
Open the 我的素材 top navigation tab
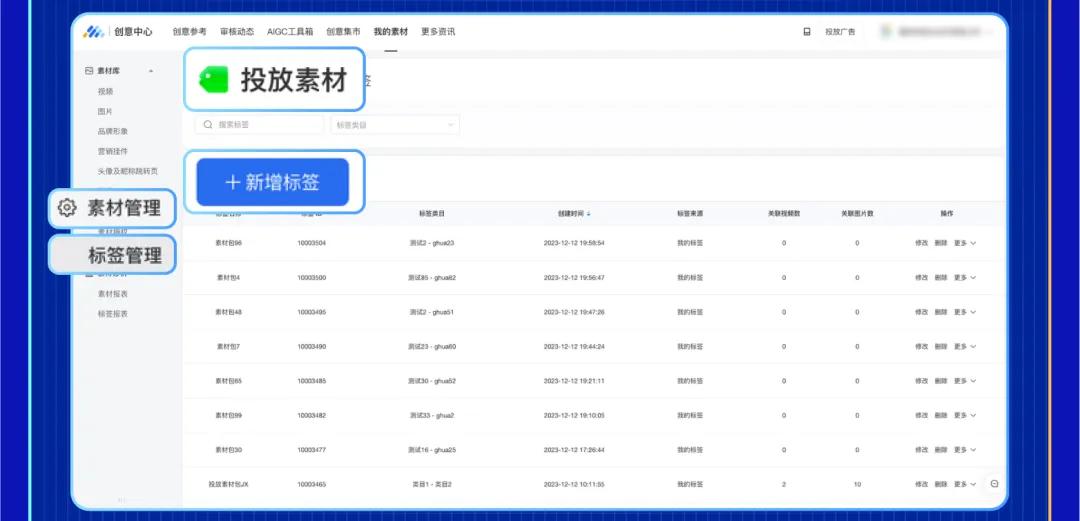(391, 32)
